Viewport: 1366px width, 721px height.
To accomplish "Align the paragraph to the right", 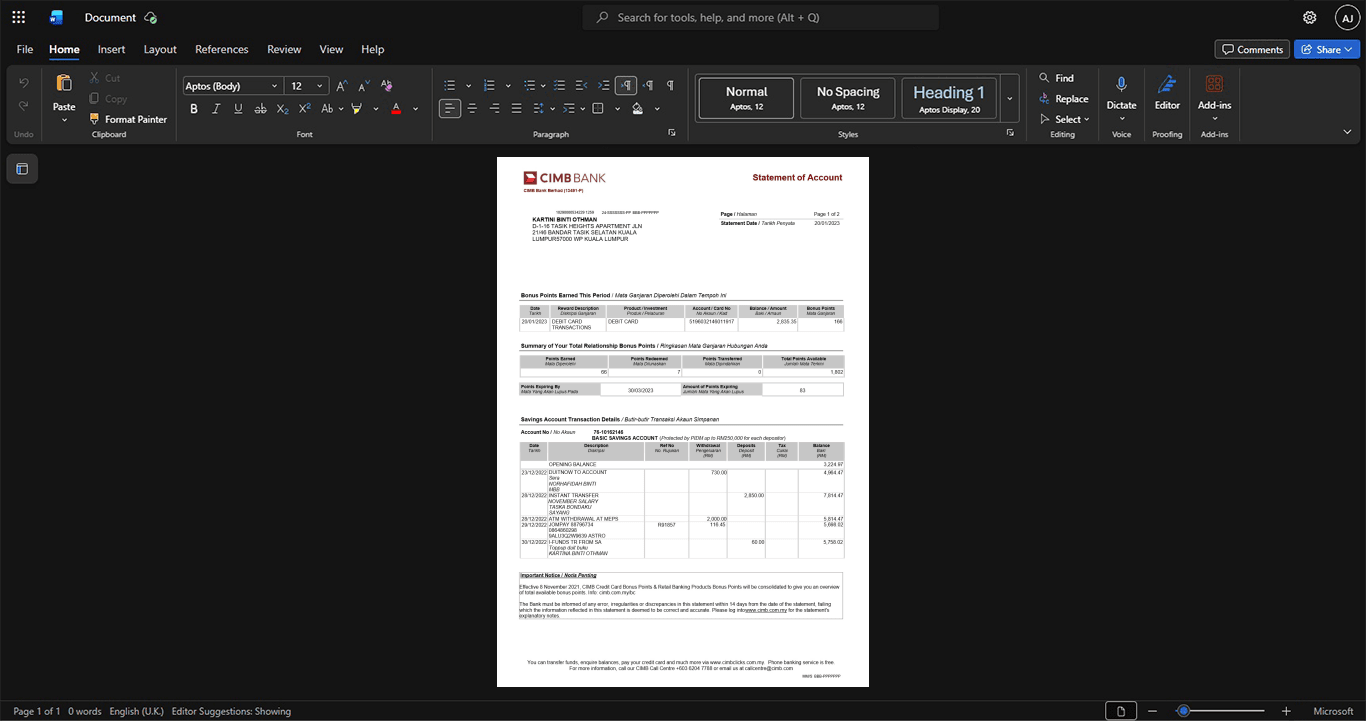I will click(494, 108).
